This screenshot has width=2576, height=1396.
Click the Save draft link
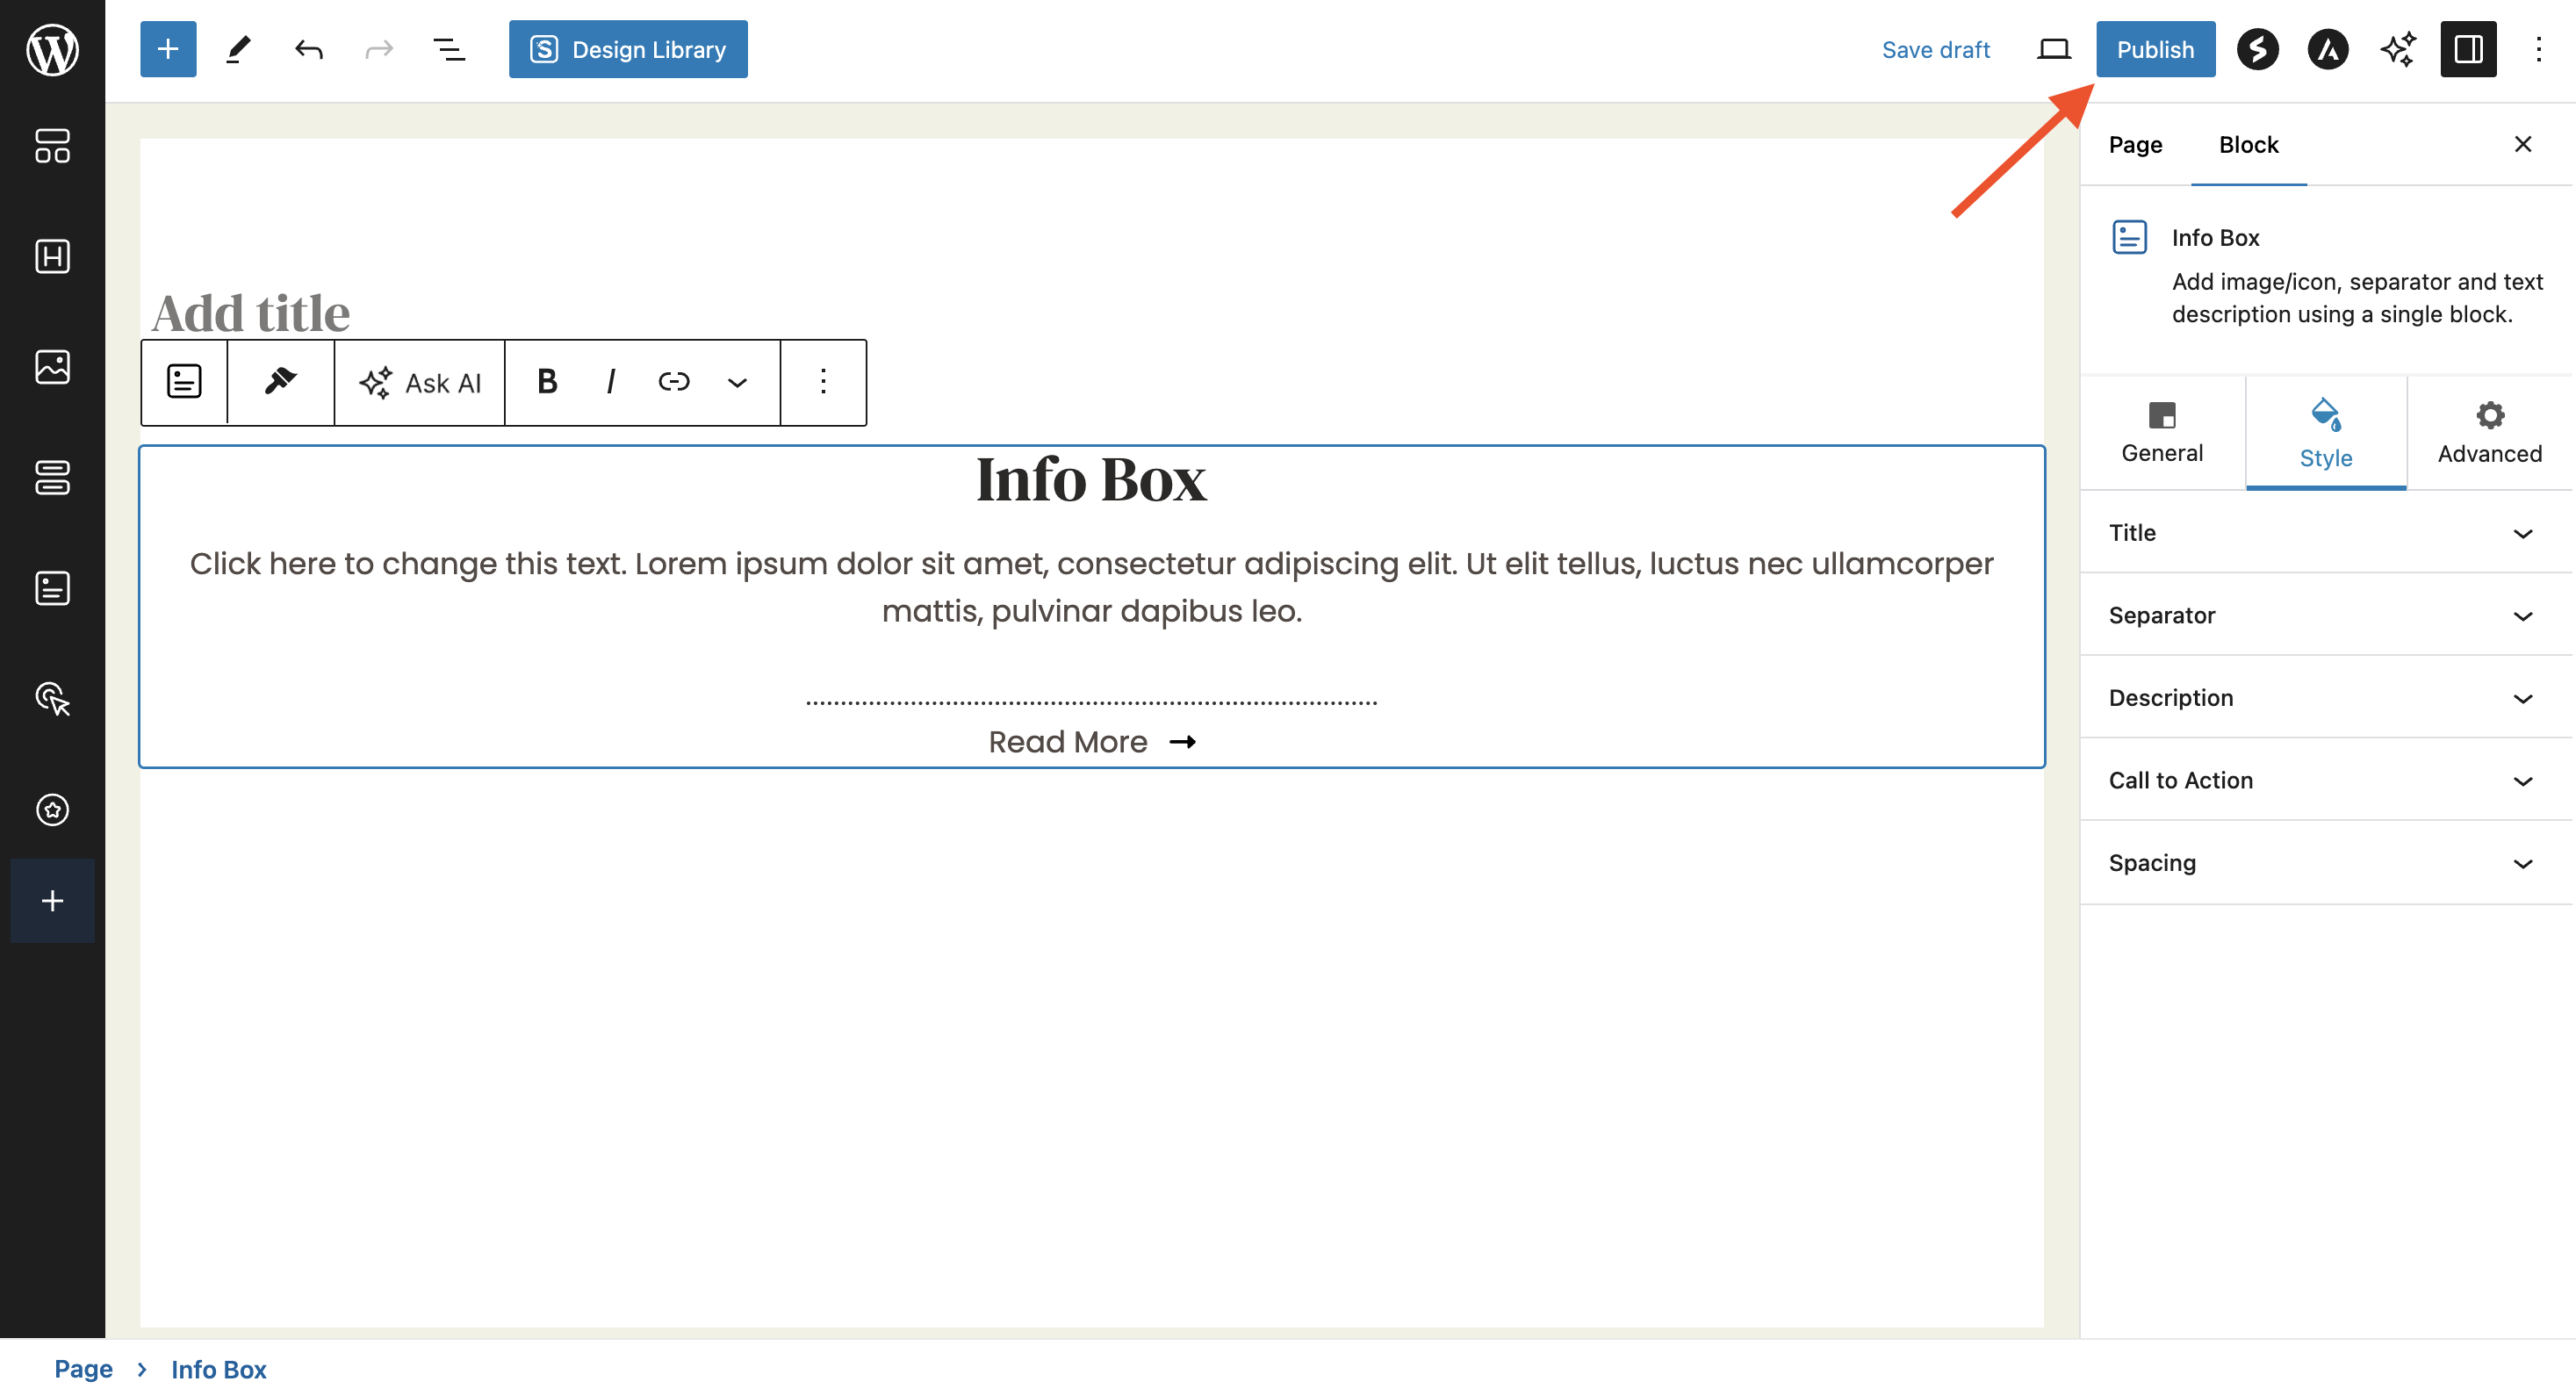coord(1935,49)
